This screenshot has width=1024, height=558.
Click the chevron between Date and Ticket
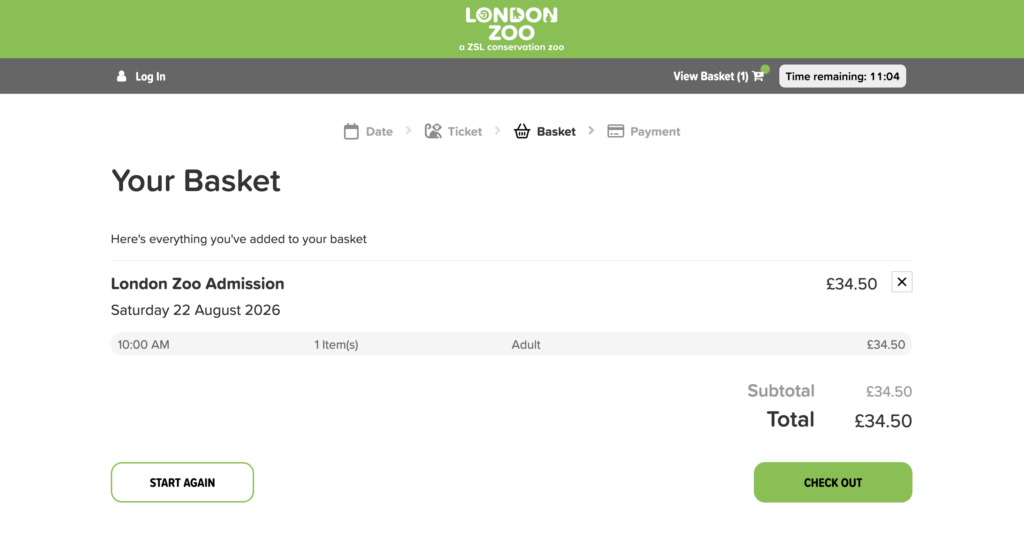coord(408,131)
